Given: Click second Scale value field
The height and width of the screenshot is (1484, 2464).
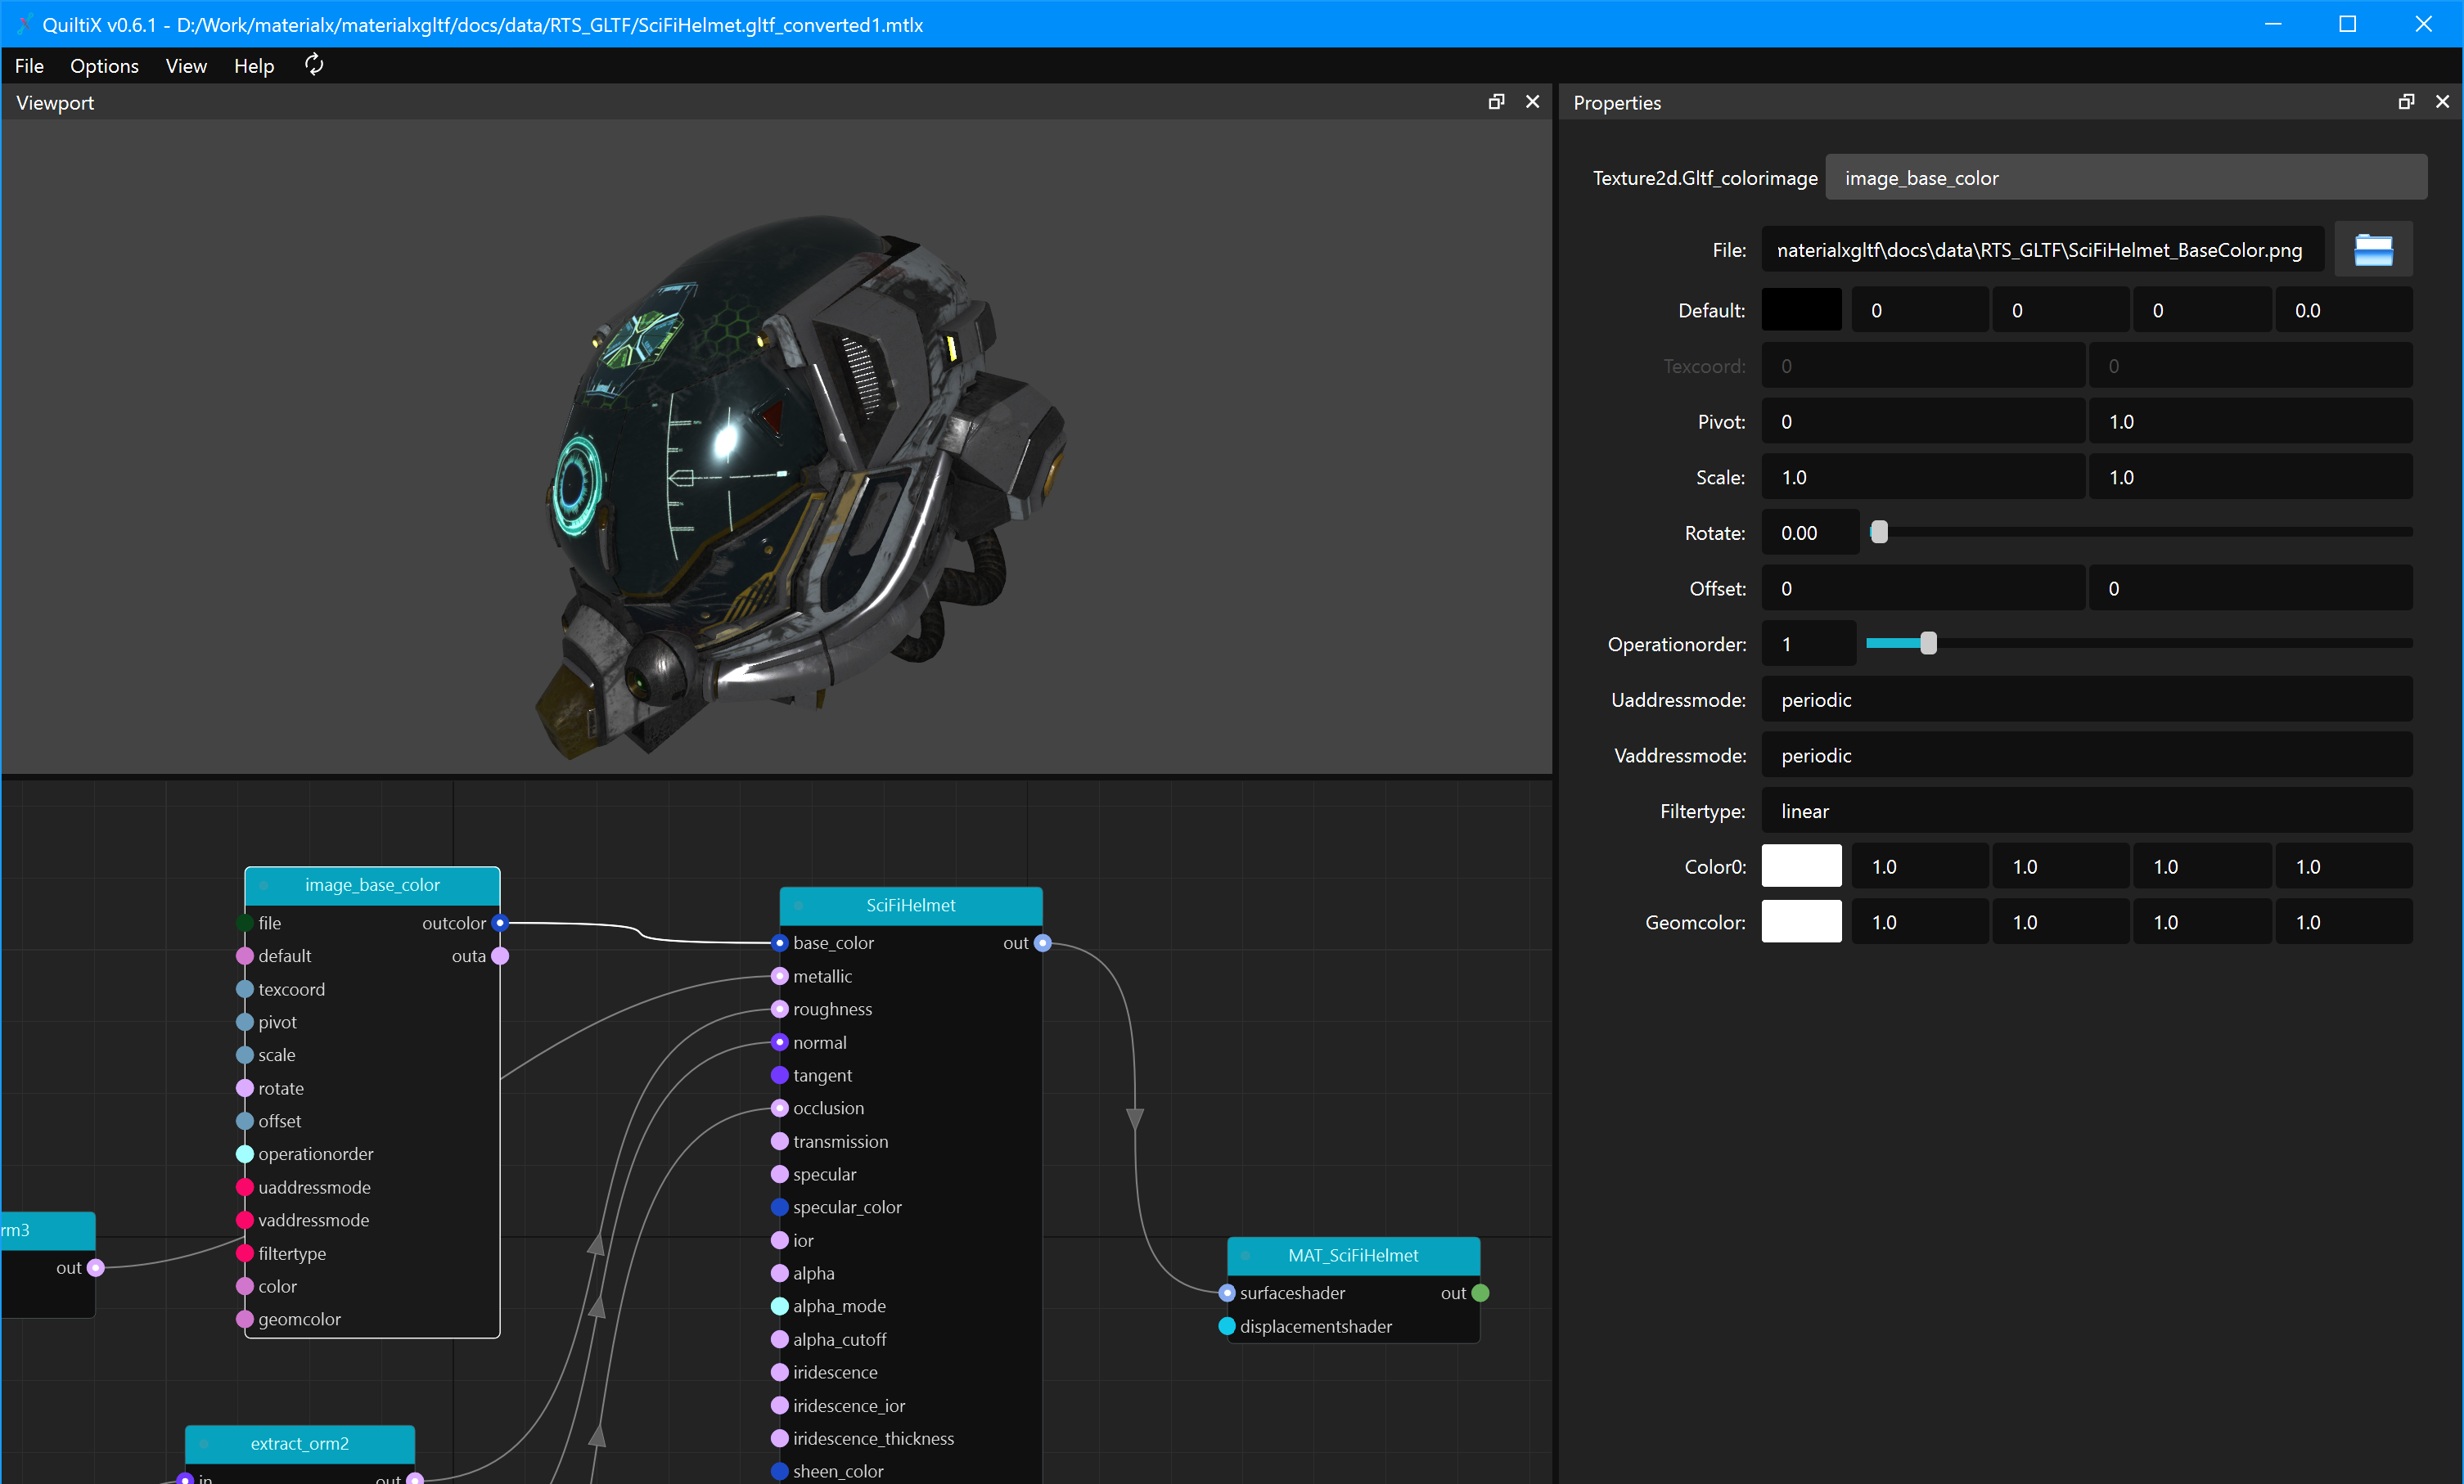Looking at the screenshot, I should [2250, 477].
